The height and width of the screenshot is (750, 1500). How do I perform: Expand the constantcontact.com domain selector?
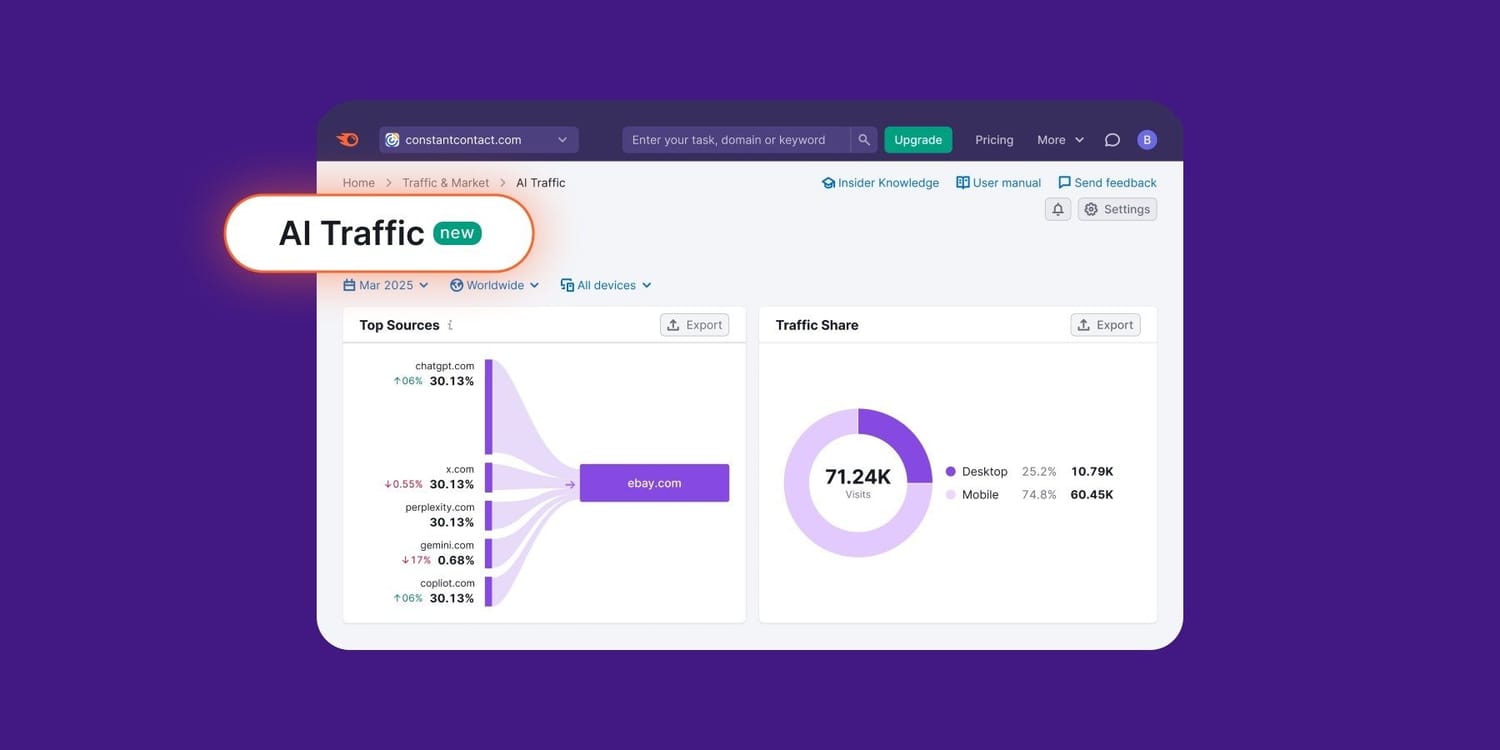pyautogui.click(x=562, y=139)
